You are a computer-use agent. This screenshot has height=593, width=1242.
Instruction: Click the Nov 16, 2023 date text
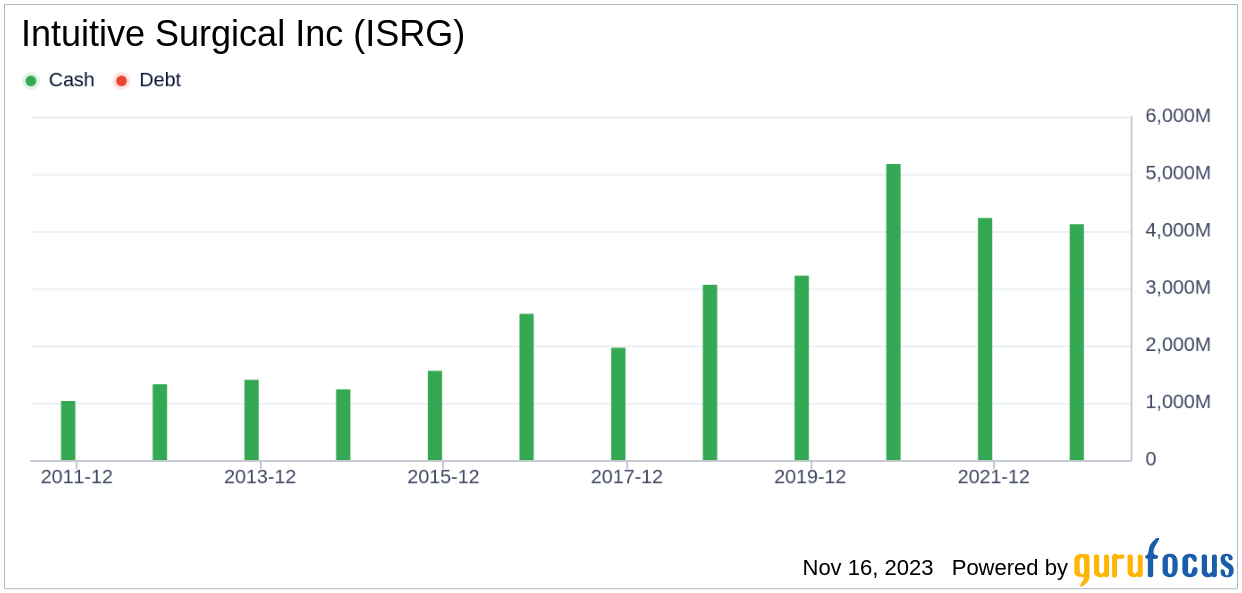click(867, 568)
